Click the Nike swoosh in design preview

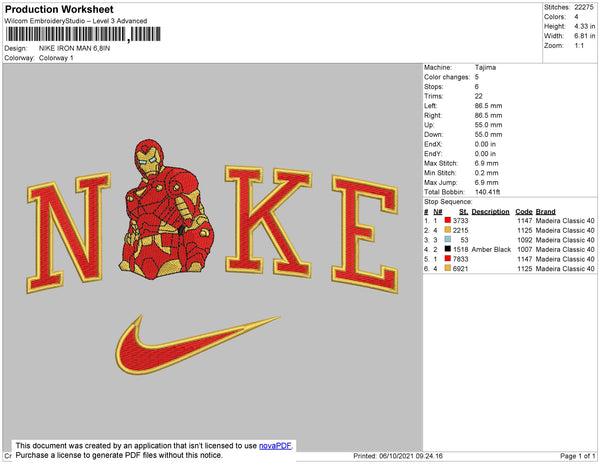coord(197,344)
